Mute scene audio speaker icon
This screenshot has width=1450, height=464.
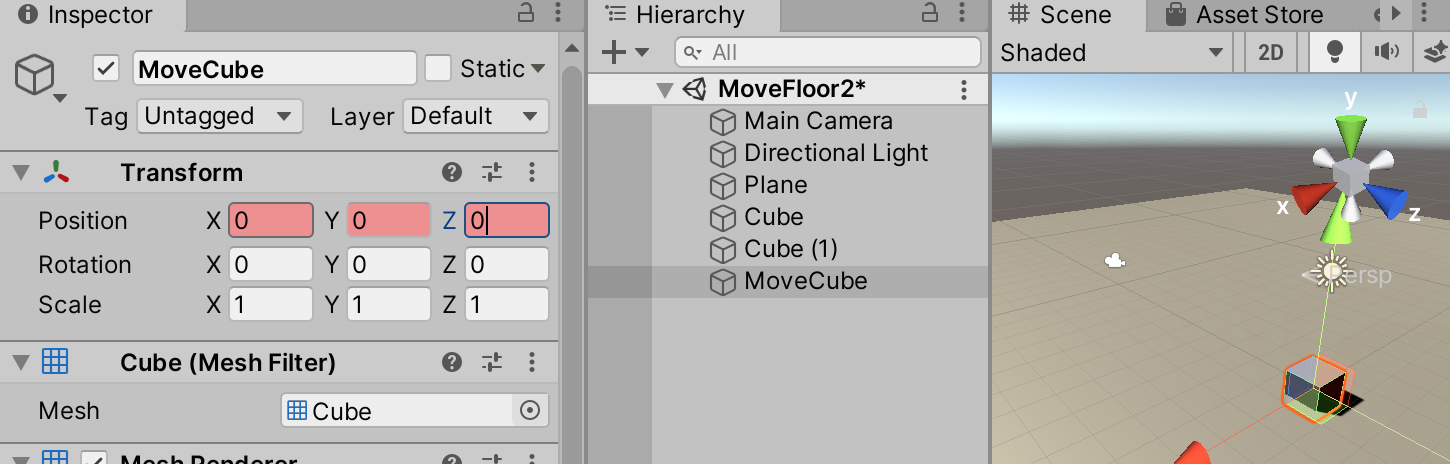[x=1387, y=53]
